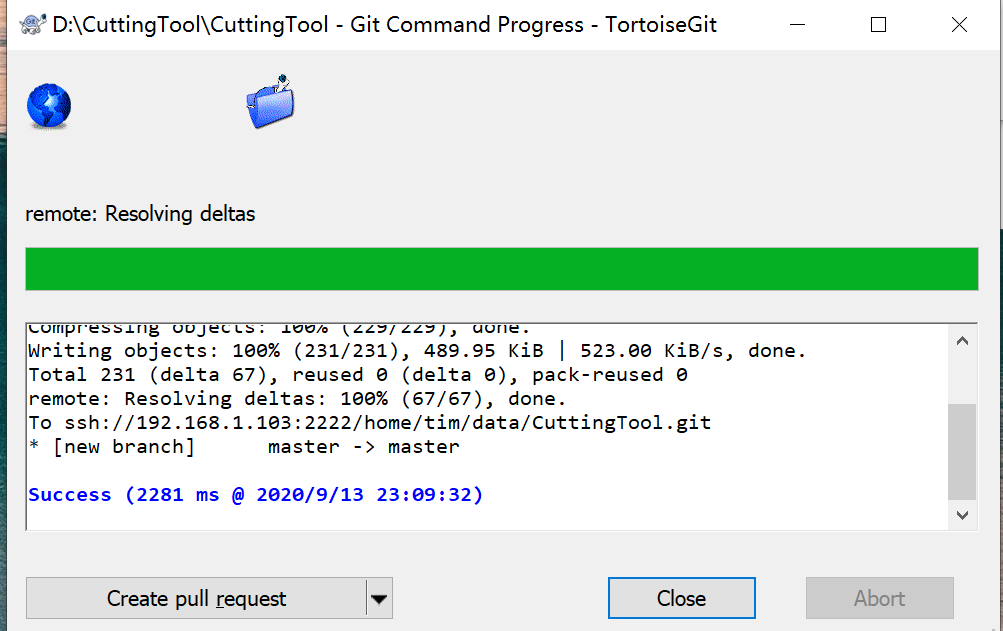Click the blue folder animation icon
The image size is (1003, 631).
point(270,102)
